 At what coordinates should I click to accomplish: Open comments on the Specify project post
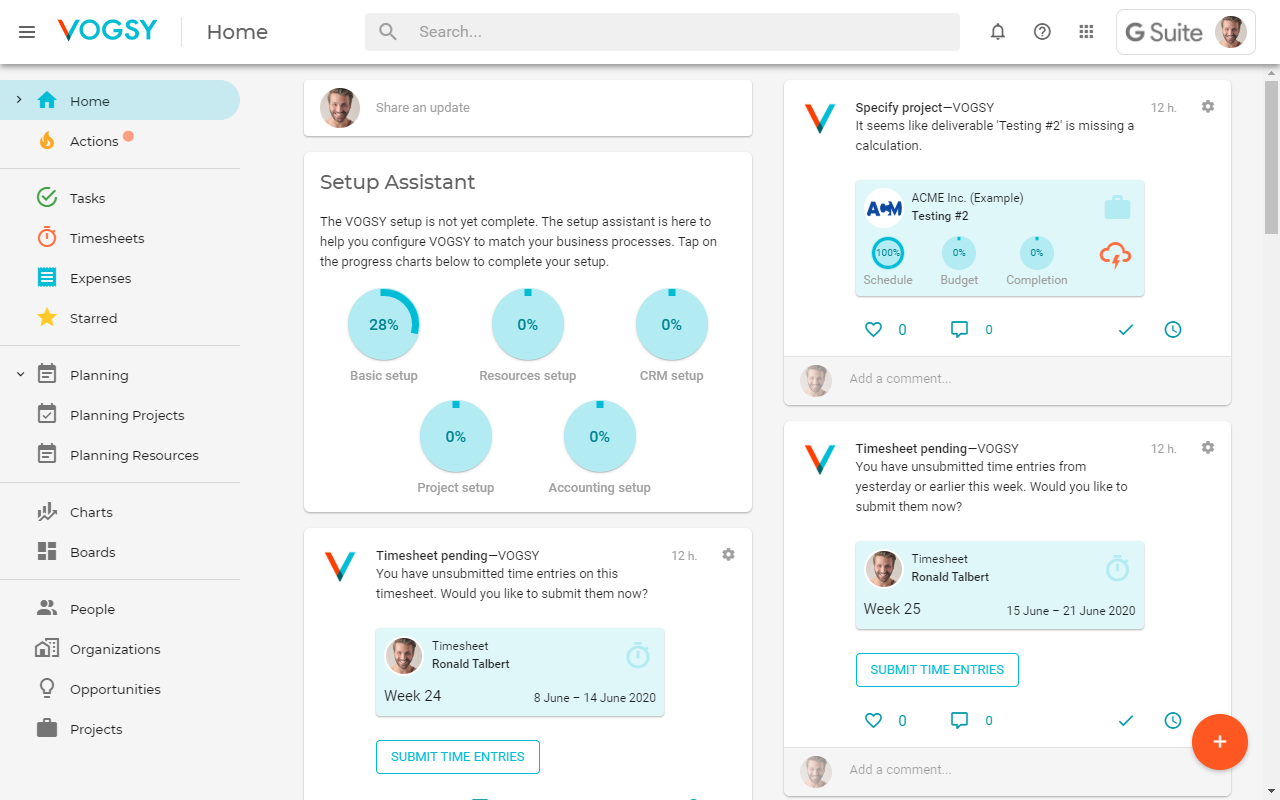coord(959,329)
